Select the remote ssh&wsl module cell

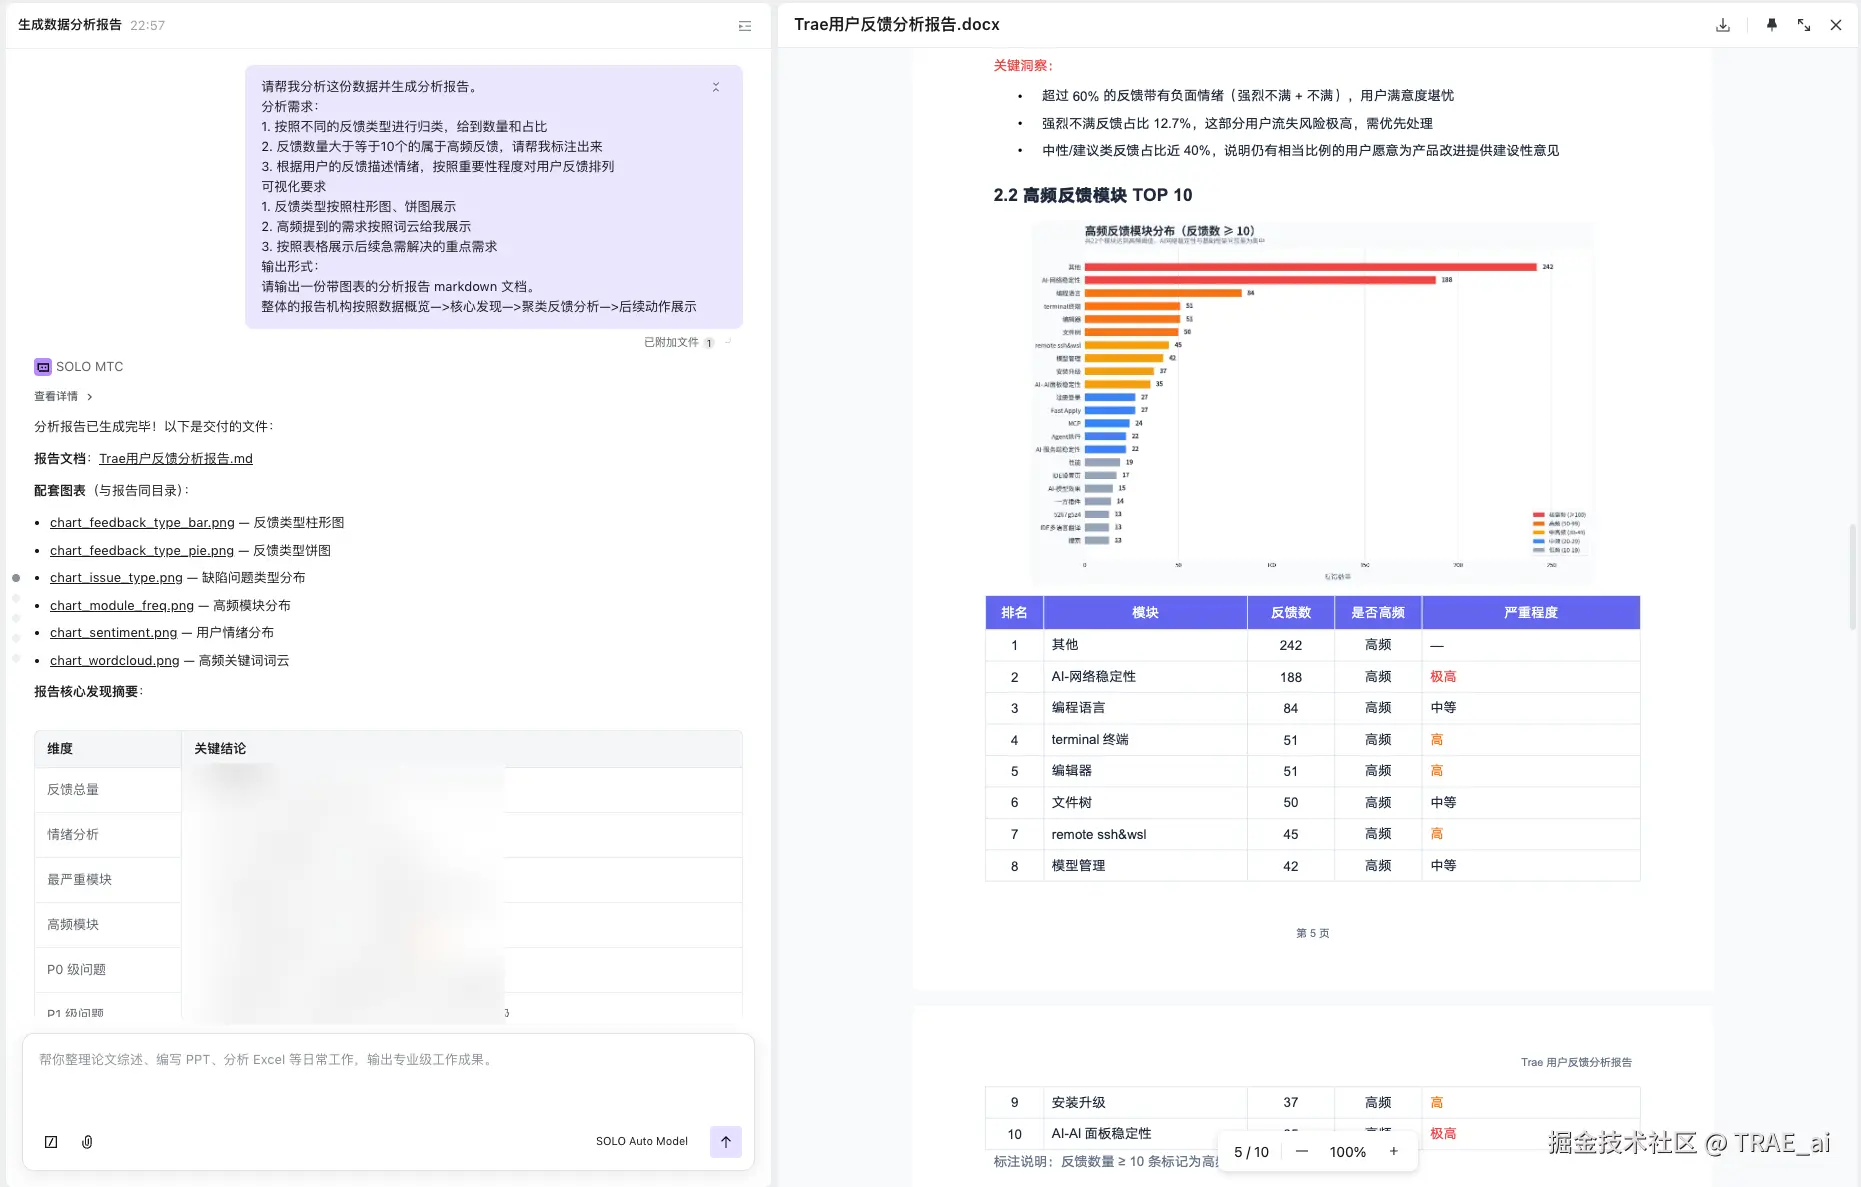pos(1145,834)
